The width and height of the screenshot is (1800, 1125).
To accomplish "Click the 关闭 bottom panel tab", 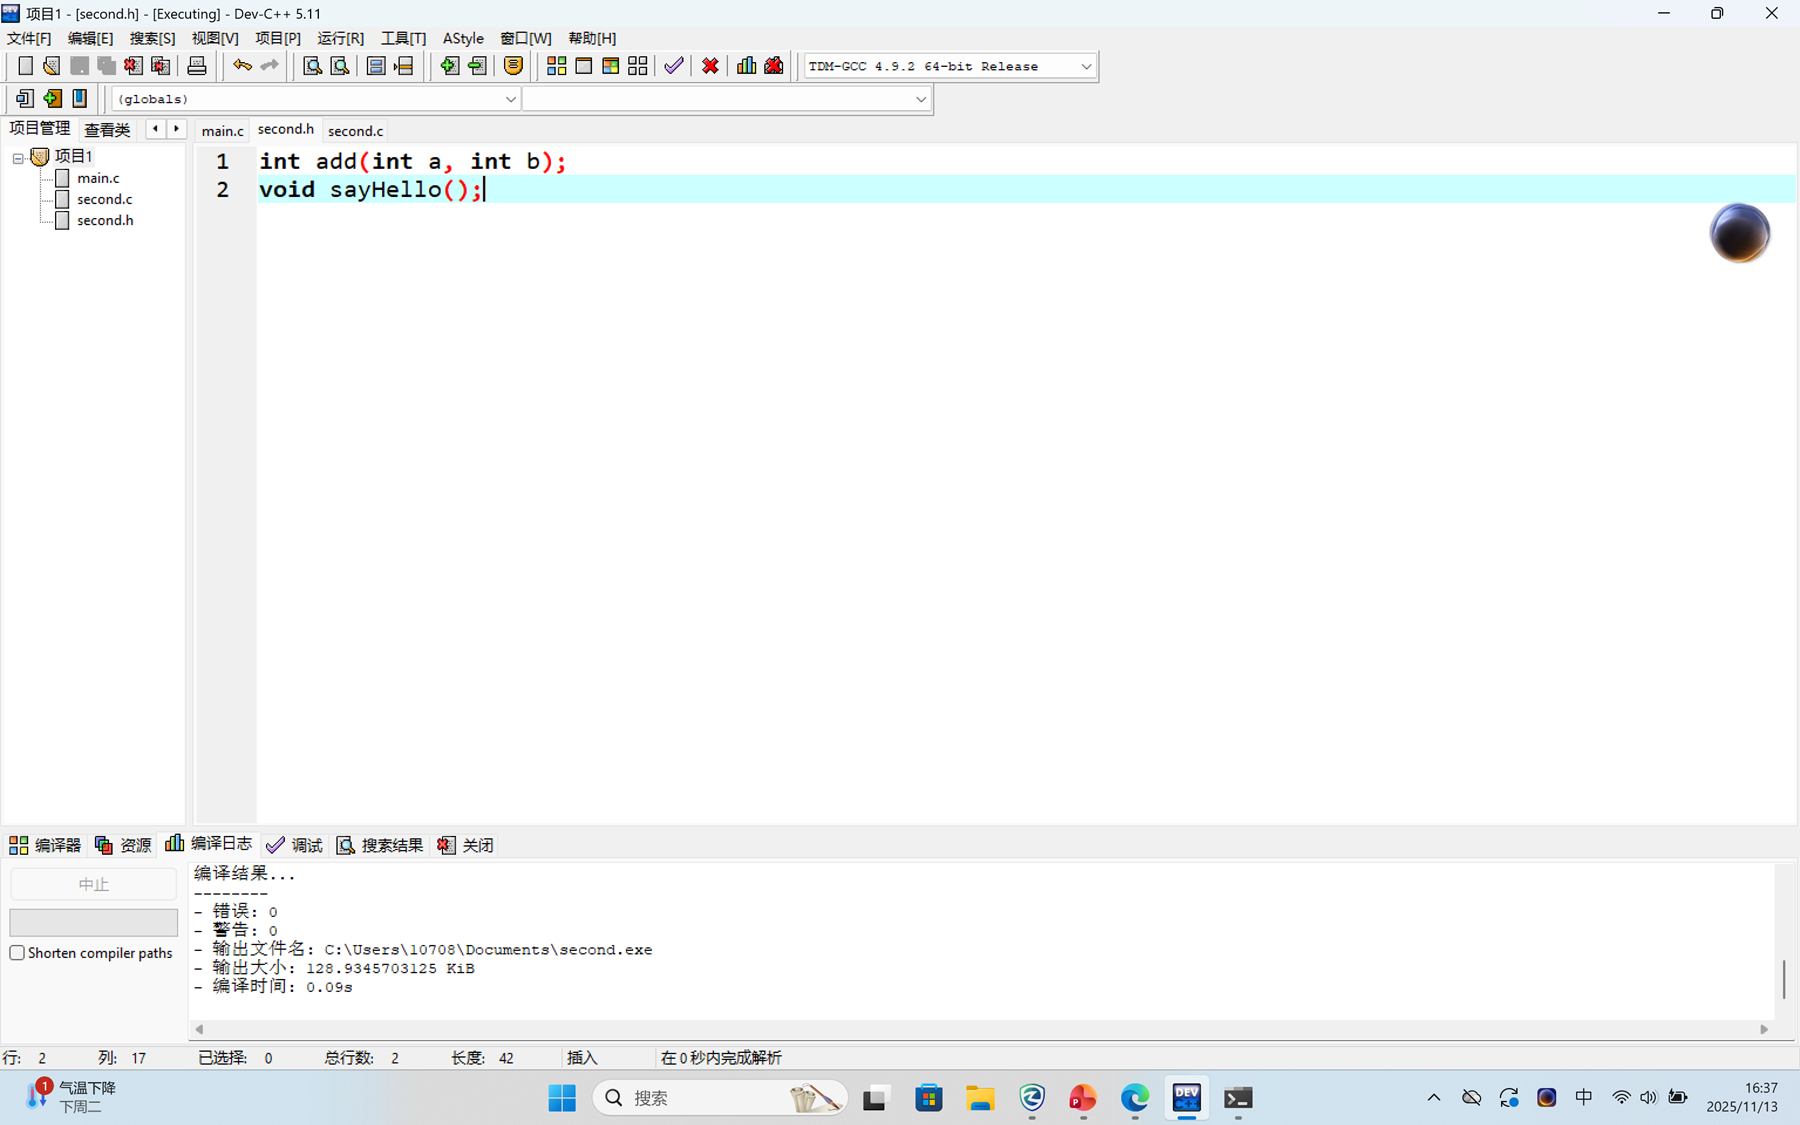I will [465, 845].
